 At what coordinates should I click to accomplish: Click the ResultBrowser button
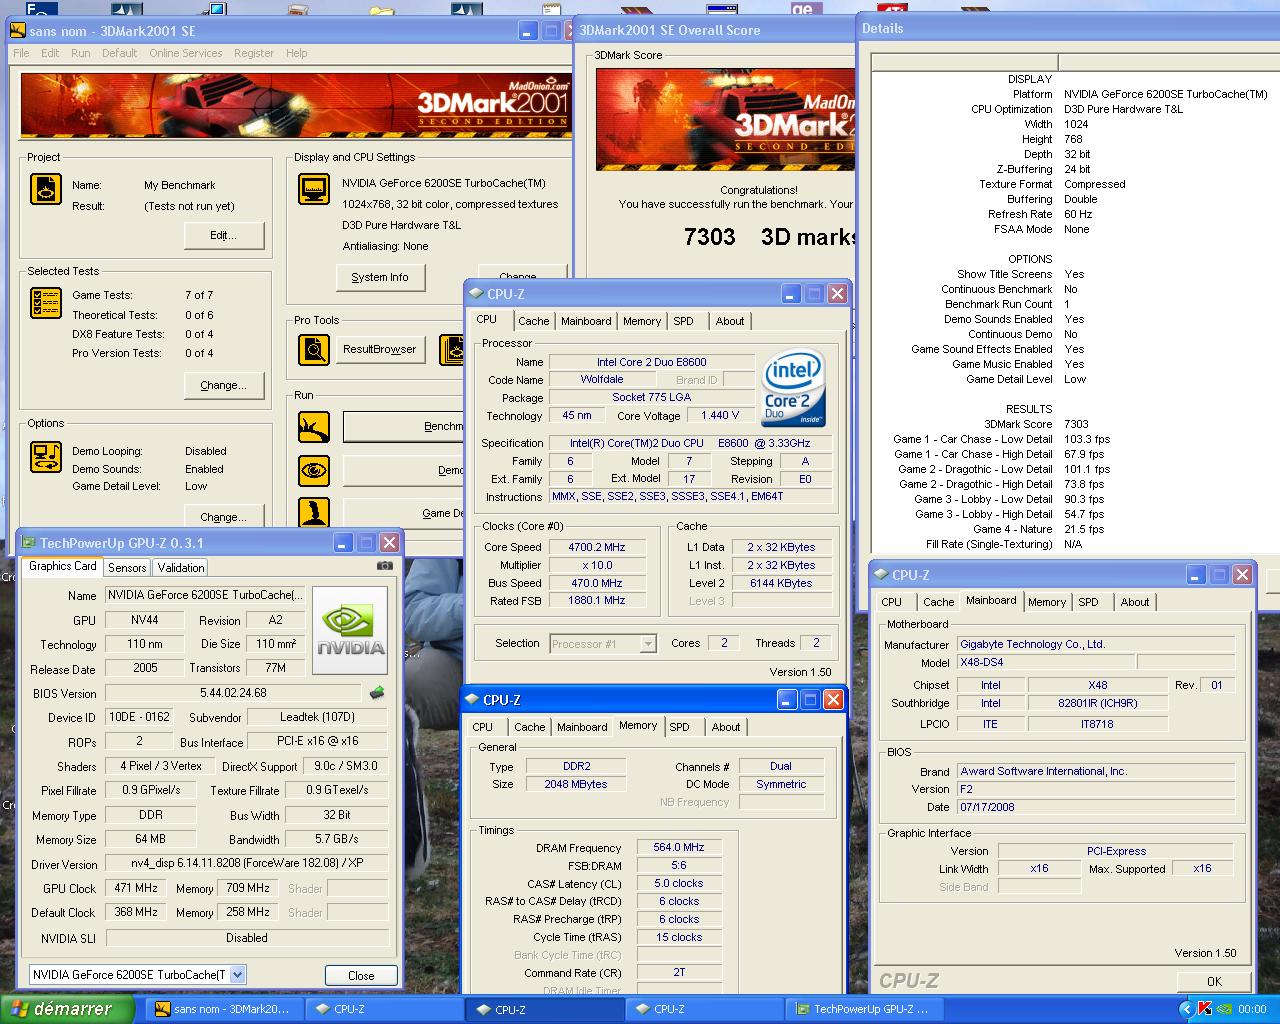click(x=380, y=349)
